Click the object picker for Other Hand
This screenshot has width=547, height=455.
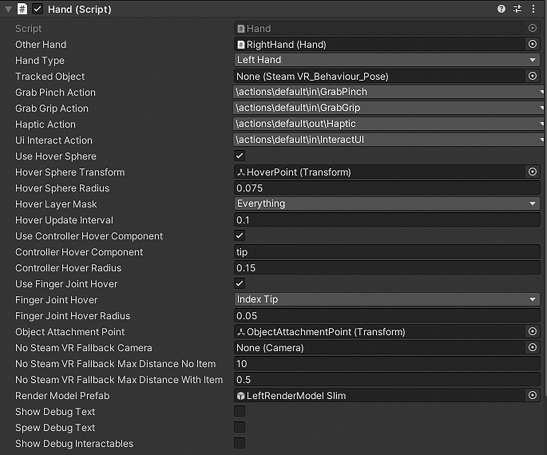coord(532,44)
